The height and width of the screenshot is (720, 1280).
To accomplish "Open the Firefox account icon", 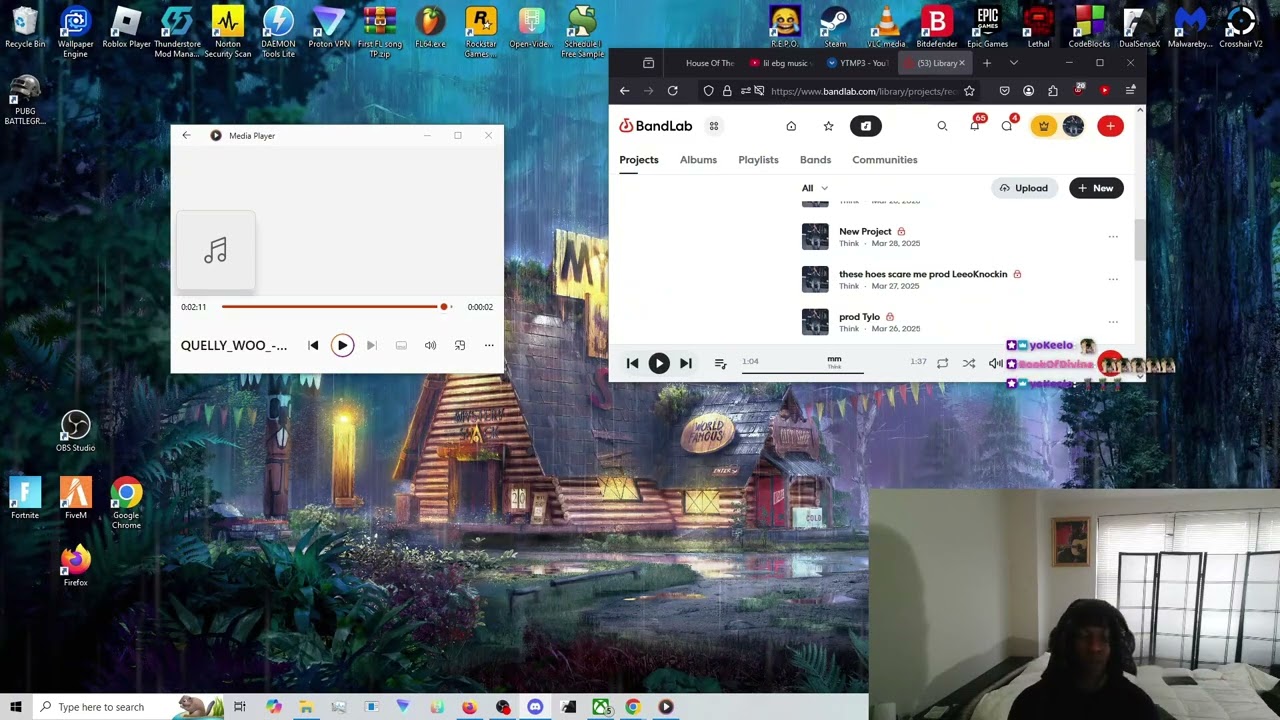I will 1028,91.
